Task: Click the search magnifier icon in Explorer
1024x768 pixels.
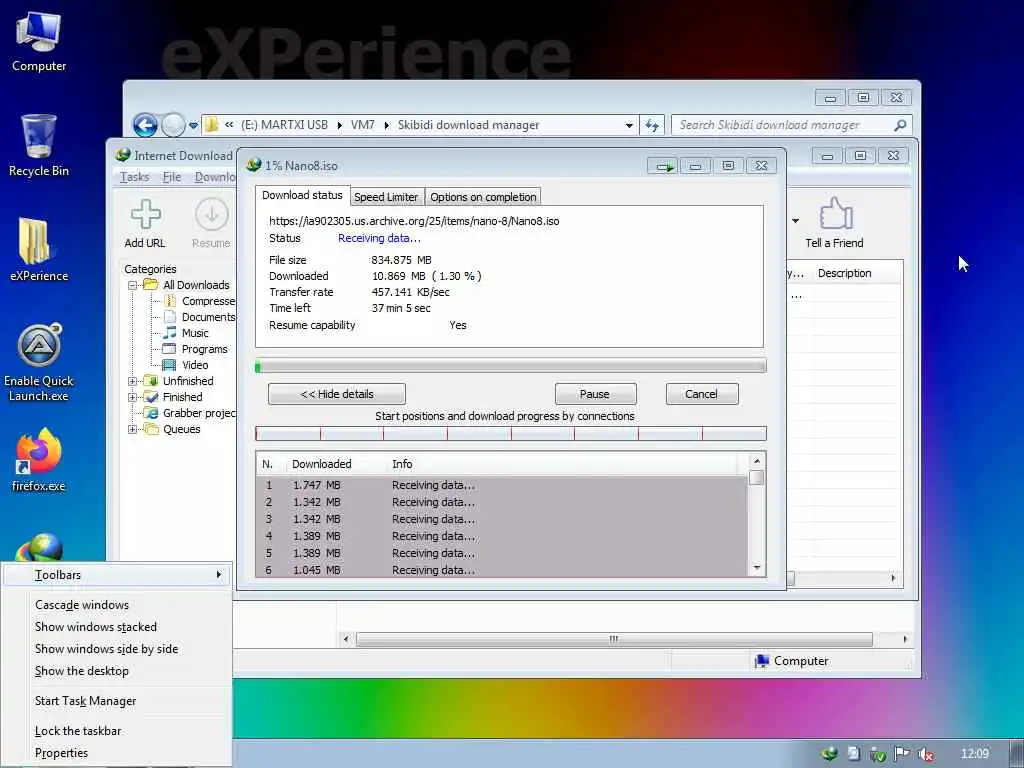Action: [x=900, y=125]
